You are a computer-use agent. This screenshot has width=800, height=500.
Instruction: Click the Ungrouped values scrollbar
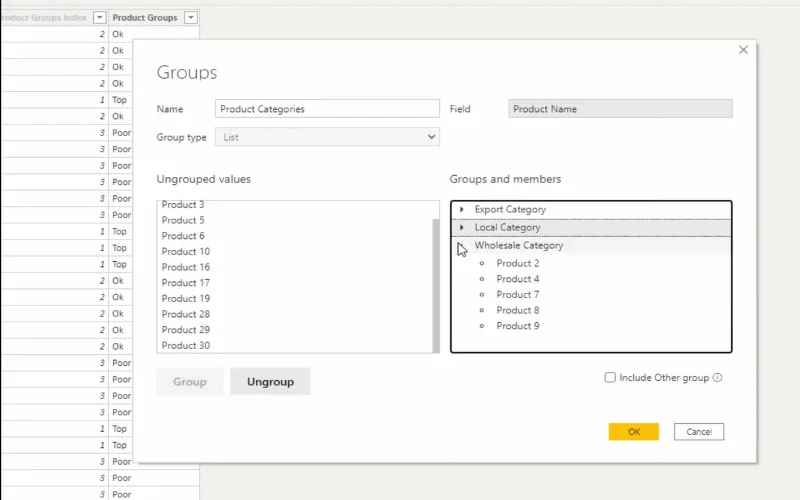(436, 285)
